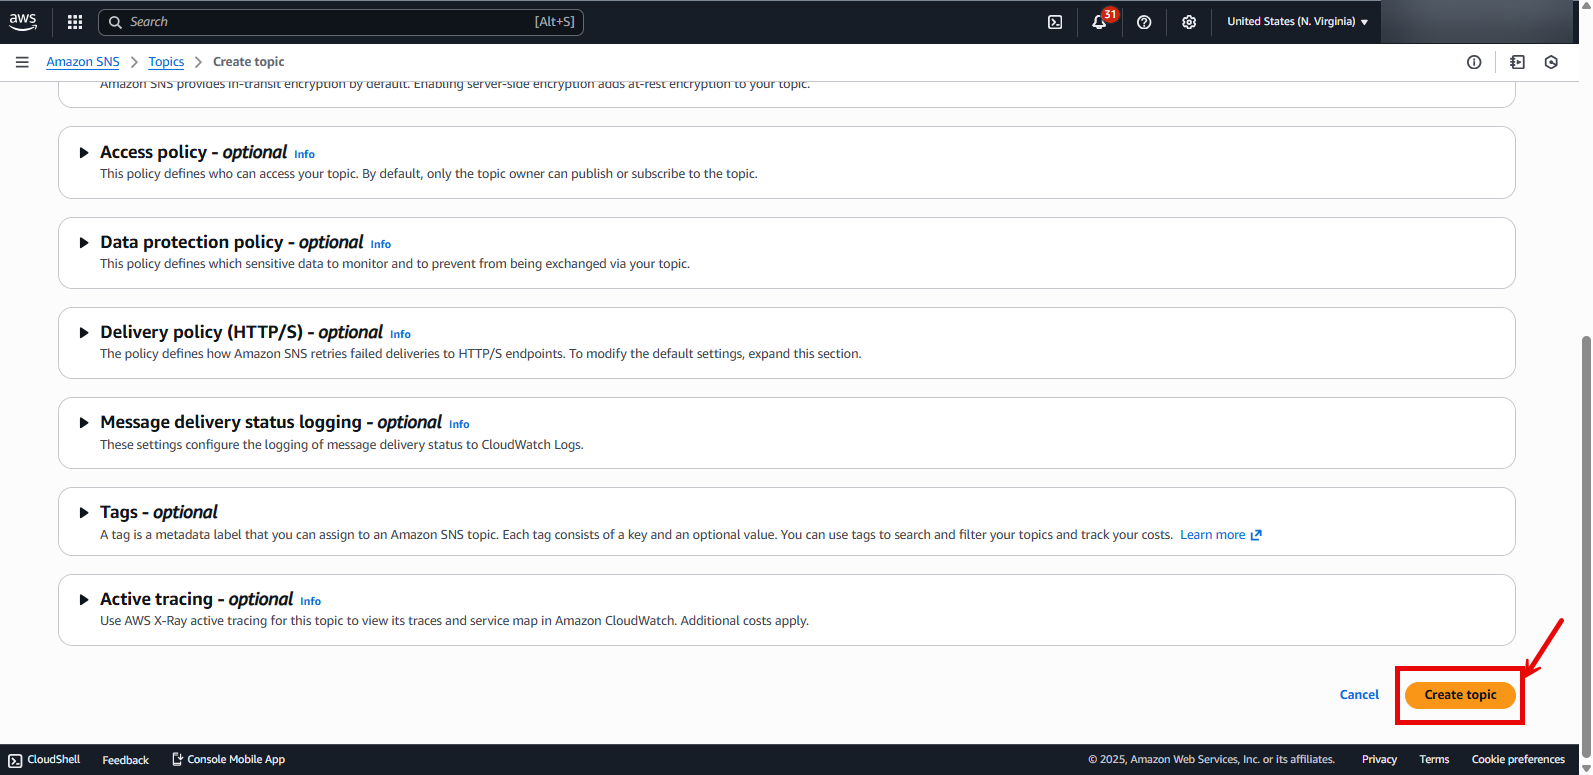
Task: Open the United States (N. Virginia) region dropdown
Action: [x=1297, y=22]
